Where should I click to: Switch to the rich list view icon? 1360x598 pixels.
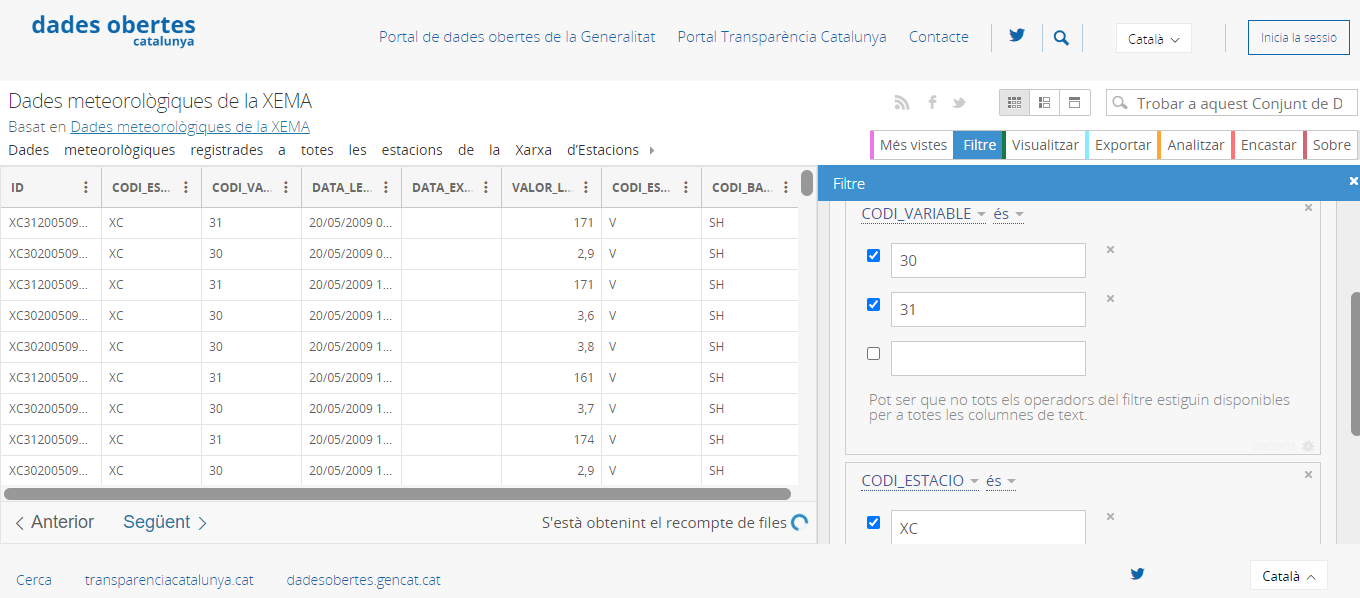[x=1044, y=103]
